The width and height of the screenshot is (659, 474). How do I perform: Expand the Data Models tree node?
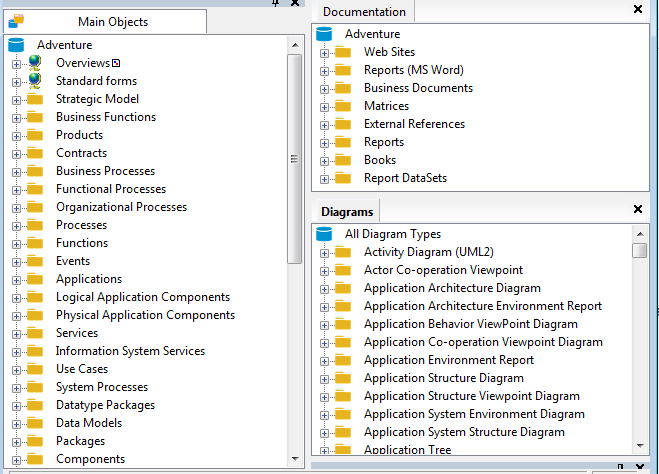(x=16, y=423)
